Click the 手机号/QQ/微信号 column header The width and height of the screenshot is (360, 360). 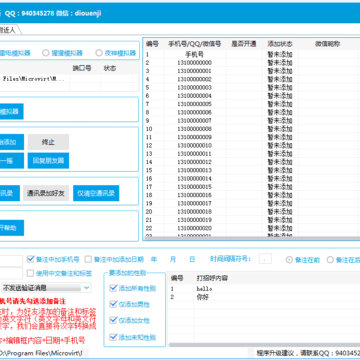click(195, 44)
